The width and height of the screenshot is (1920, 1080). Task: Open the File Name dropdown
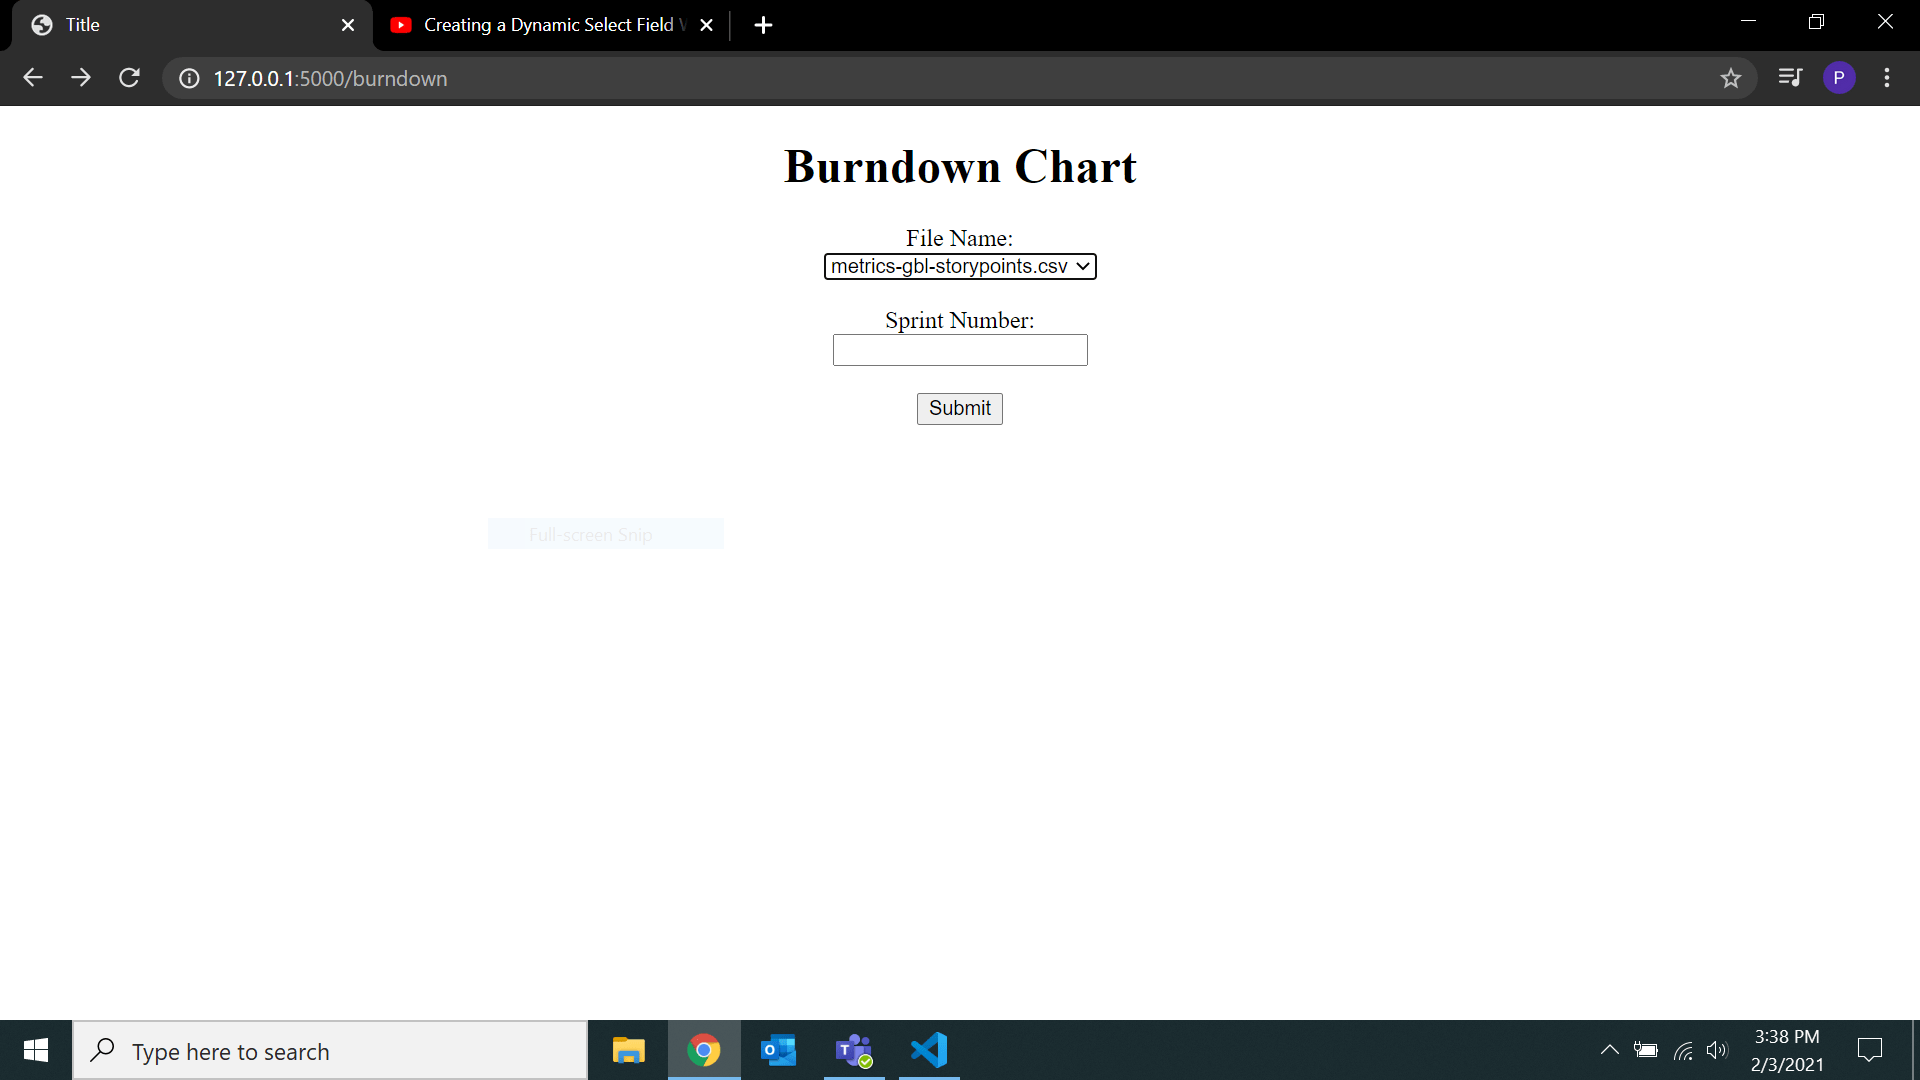pos(1083,266)
